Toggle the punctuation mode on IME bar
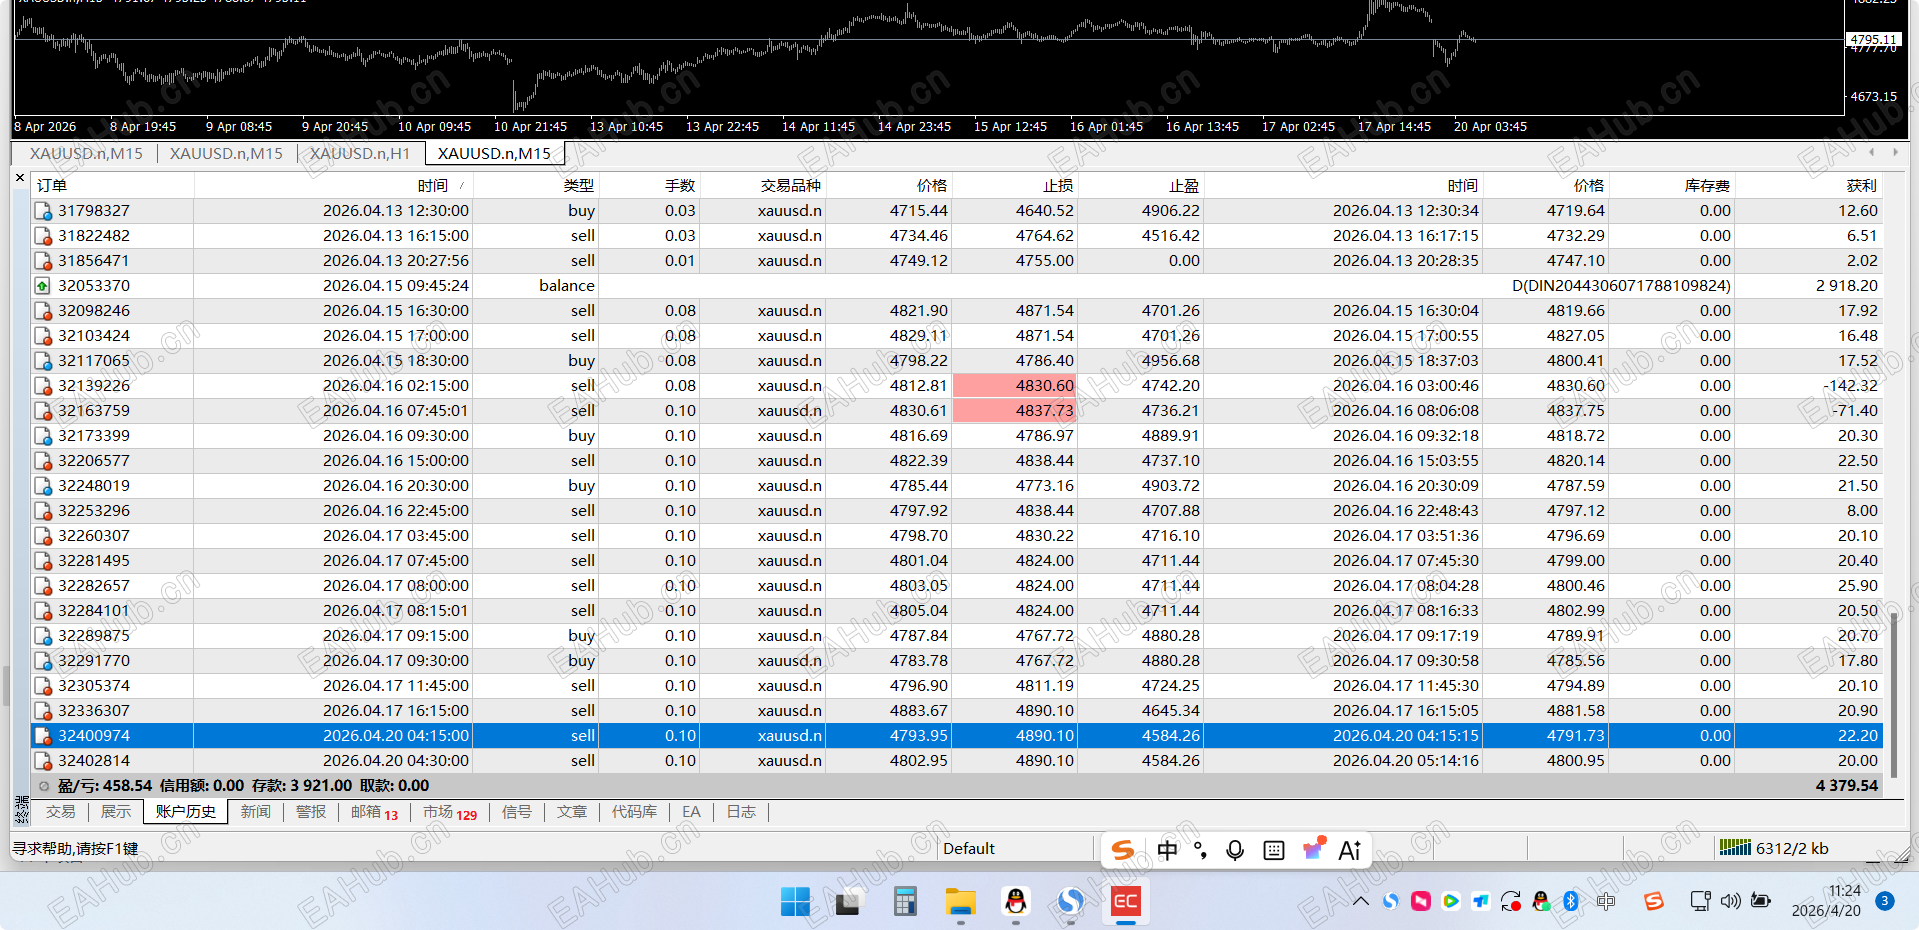The height and width of the screenshot is (930, 1919). (1200, 850)
